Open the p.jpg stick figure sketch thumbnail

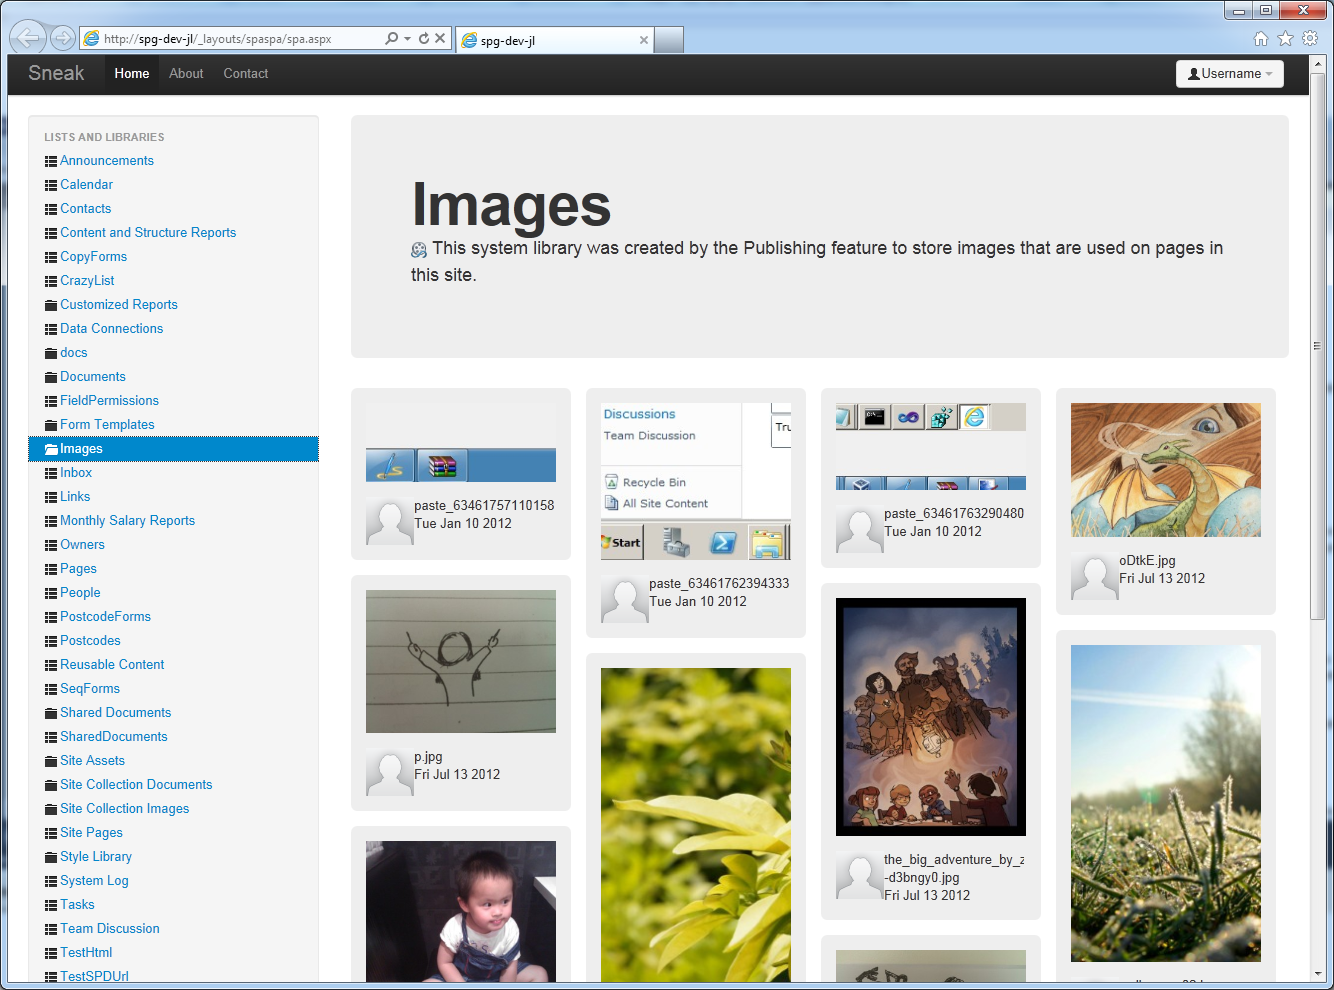(460, 661)
